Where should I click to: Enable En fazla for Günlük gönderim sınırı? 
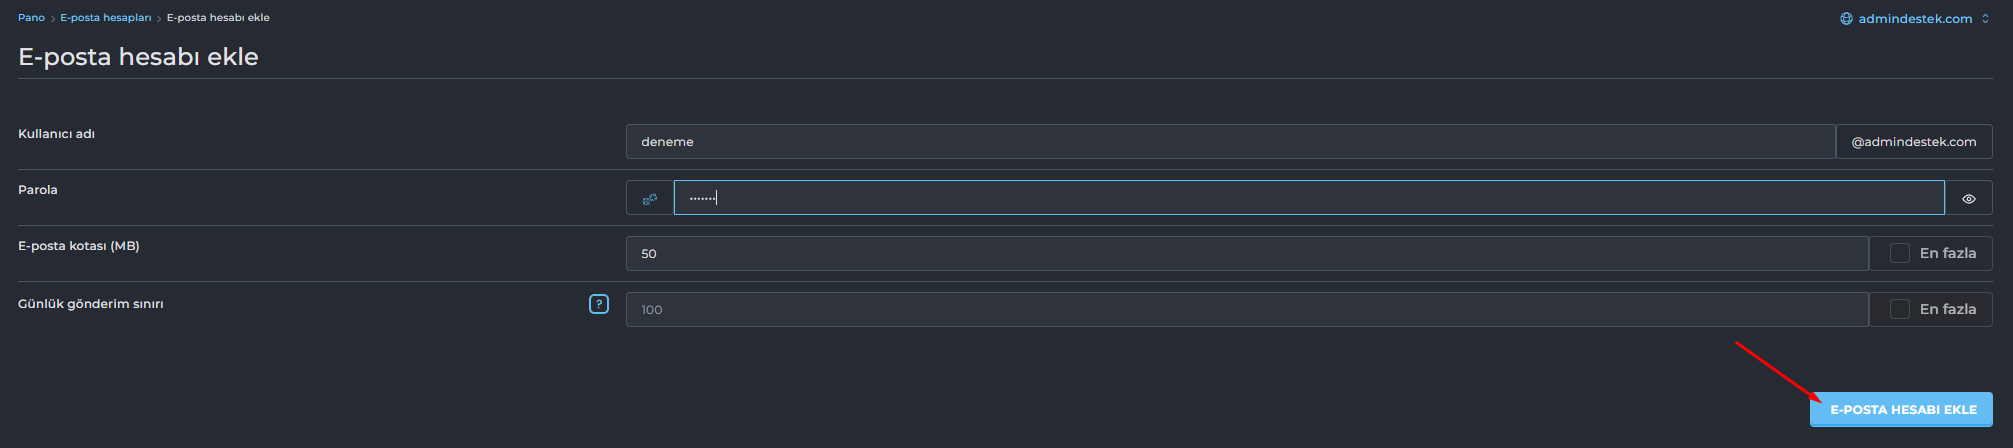click(1899, 309)
